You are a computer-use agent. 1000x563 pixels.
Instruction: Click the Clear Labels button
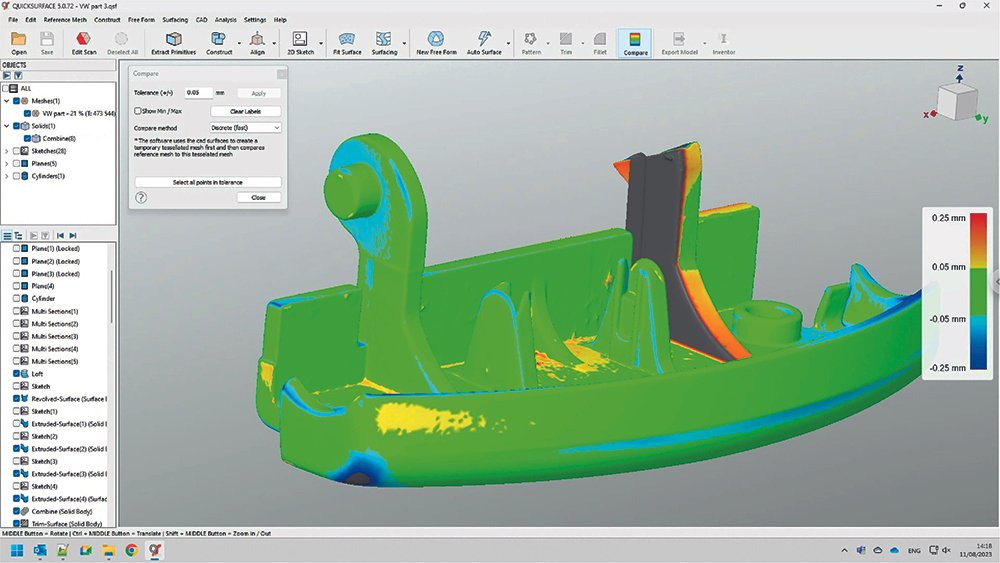pos(246,111)
